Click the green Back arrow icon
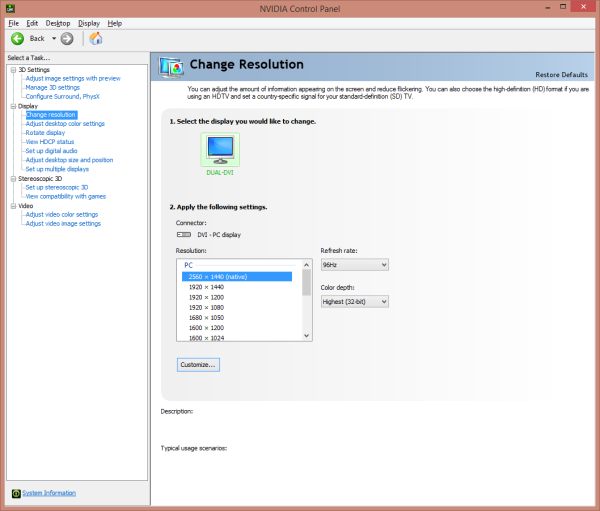The image size is (600, 511). pos(17,39)
